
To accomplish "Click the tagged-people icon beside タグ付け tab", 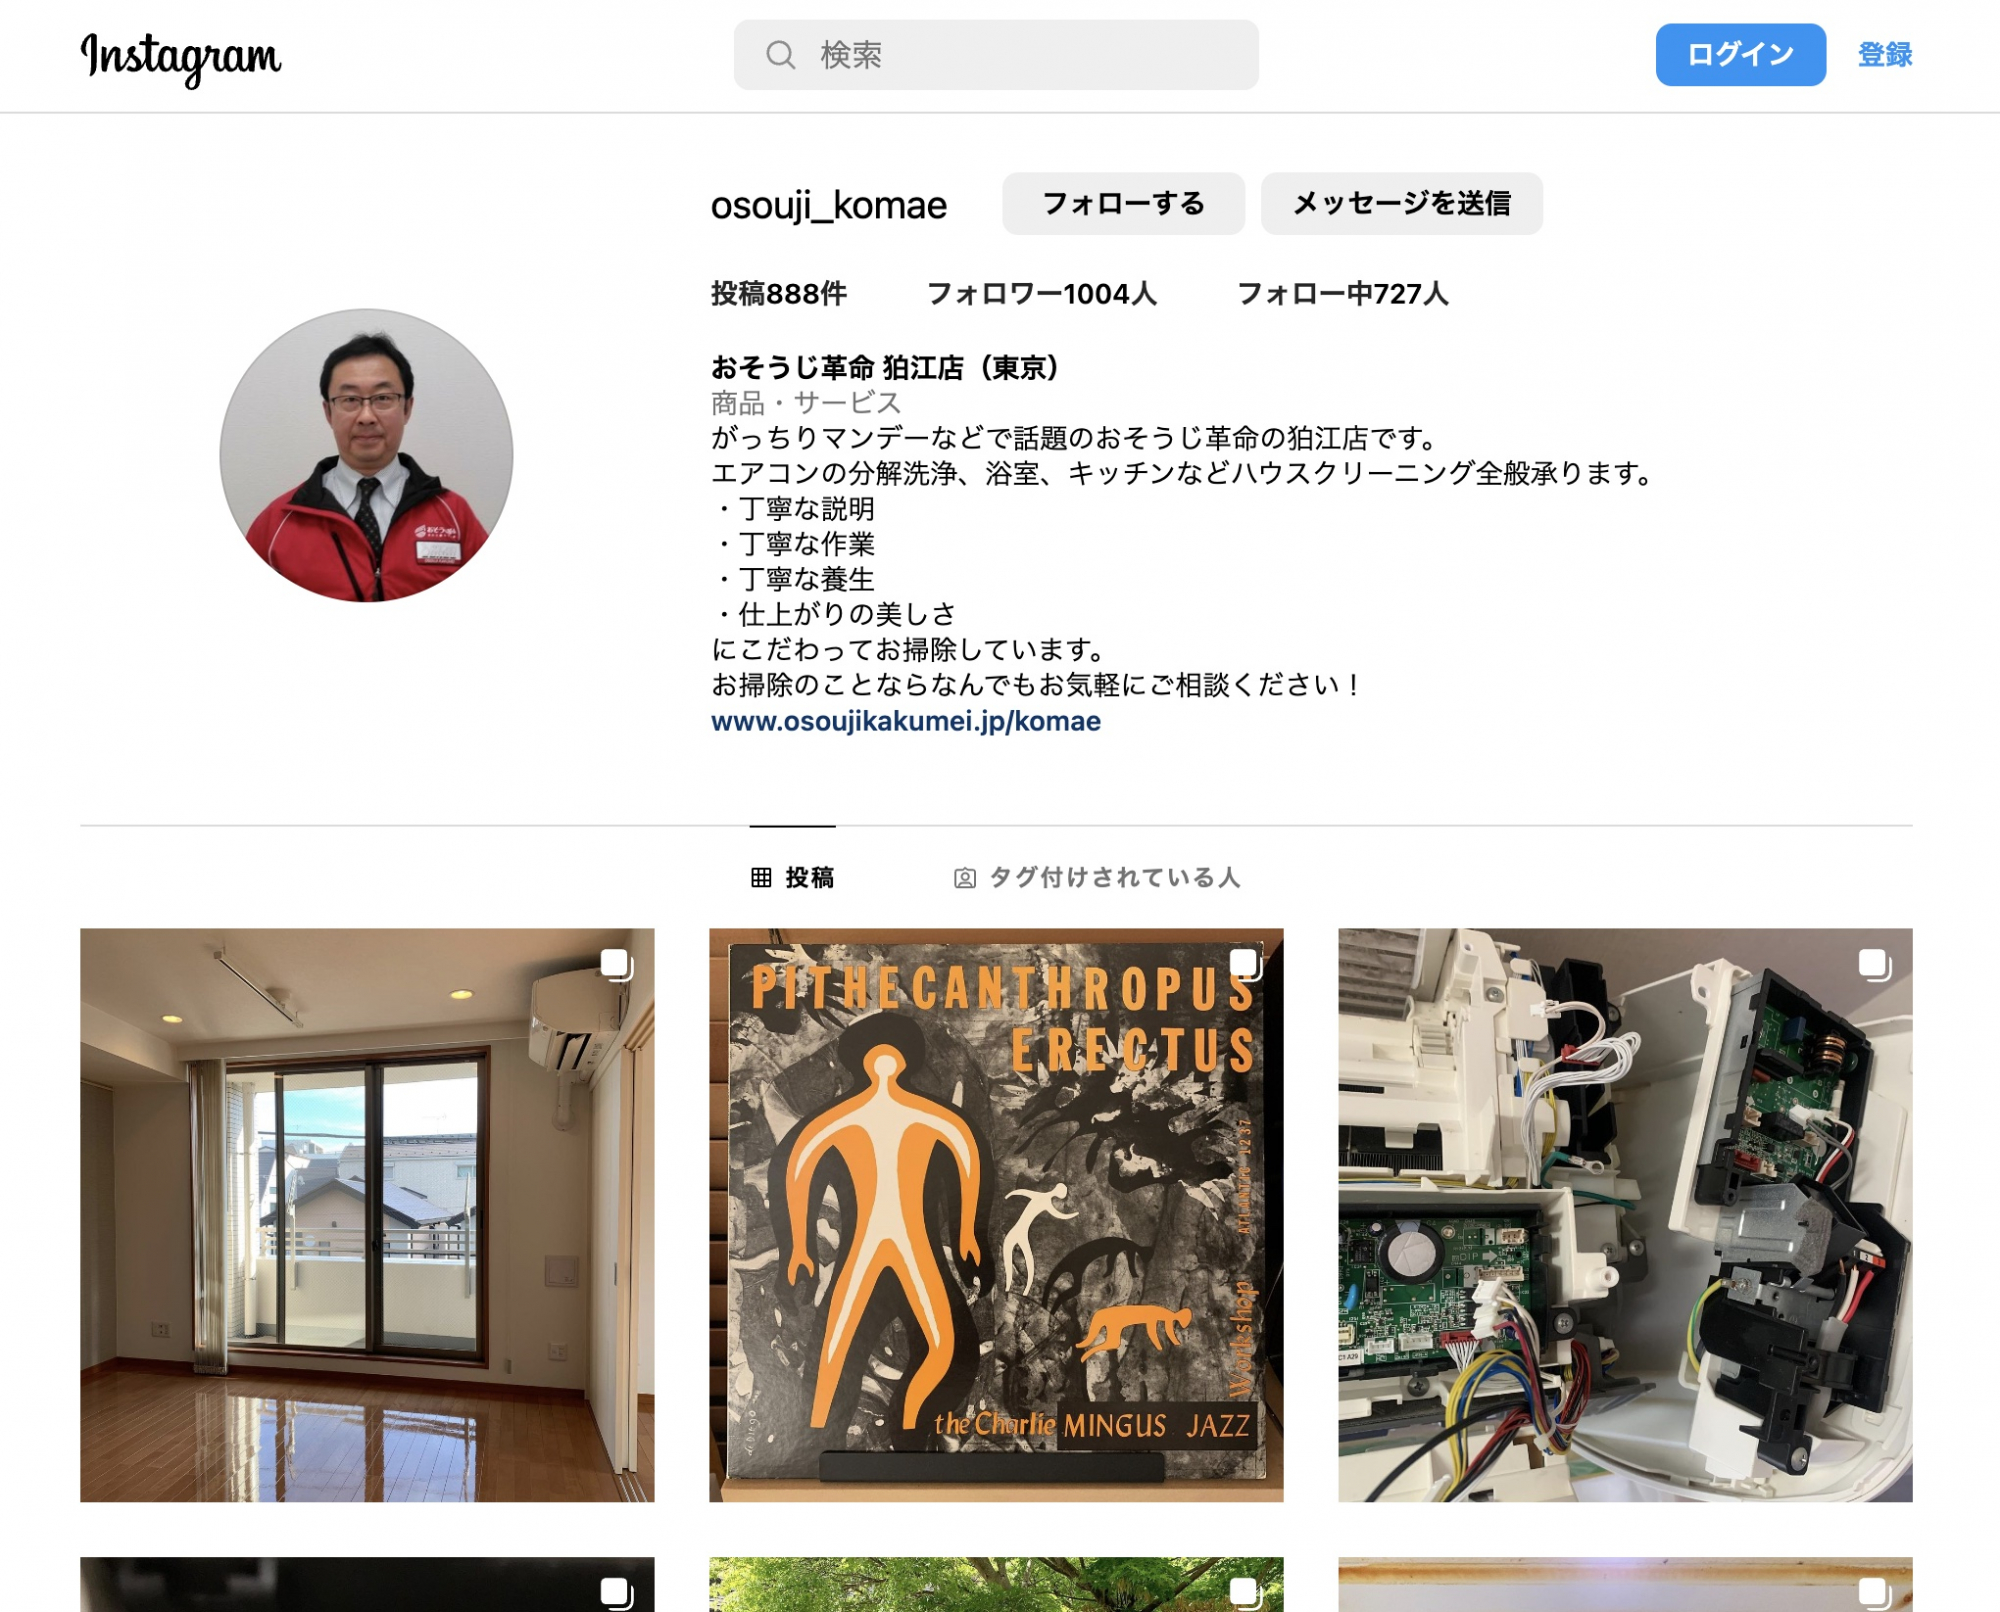I will pyautogui.click(x=964, y=878).
